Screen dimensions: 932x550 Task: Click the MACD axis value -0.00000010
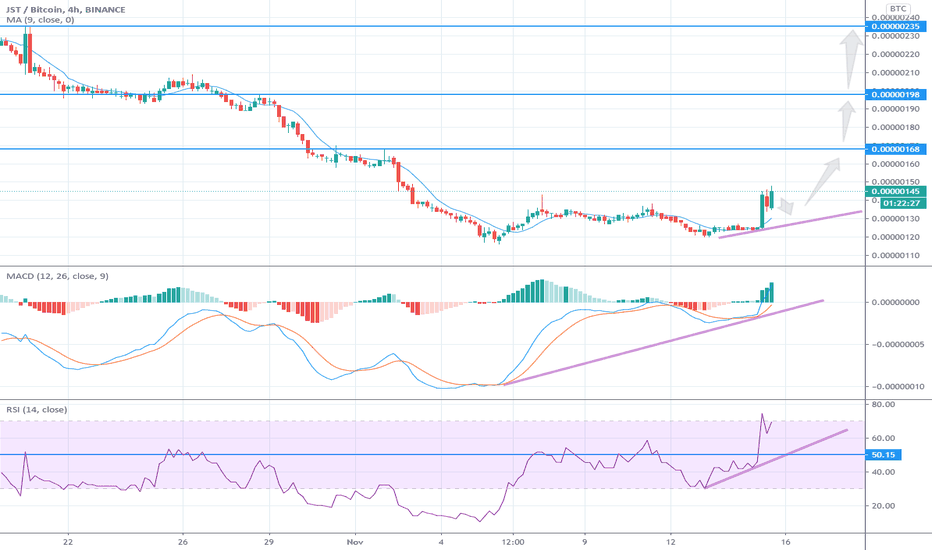(896, 386)
